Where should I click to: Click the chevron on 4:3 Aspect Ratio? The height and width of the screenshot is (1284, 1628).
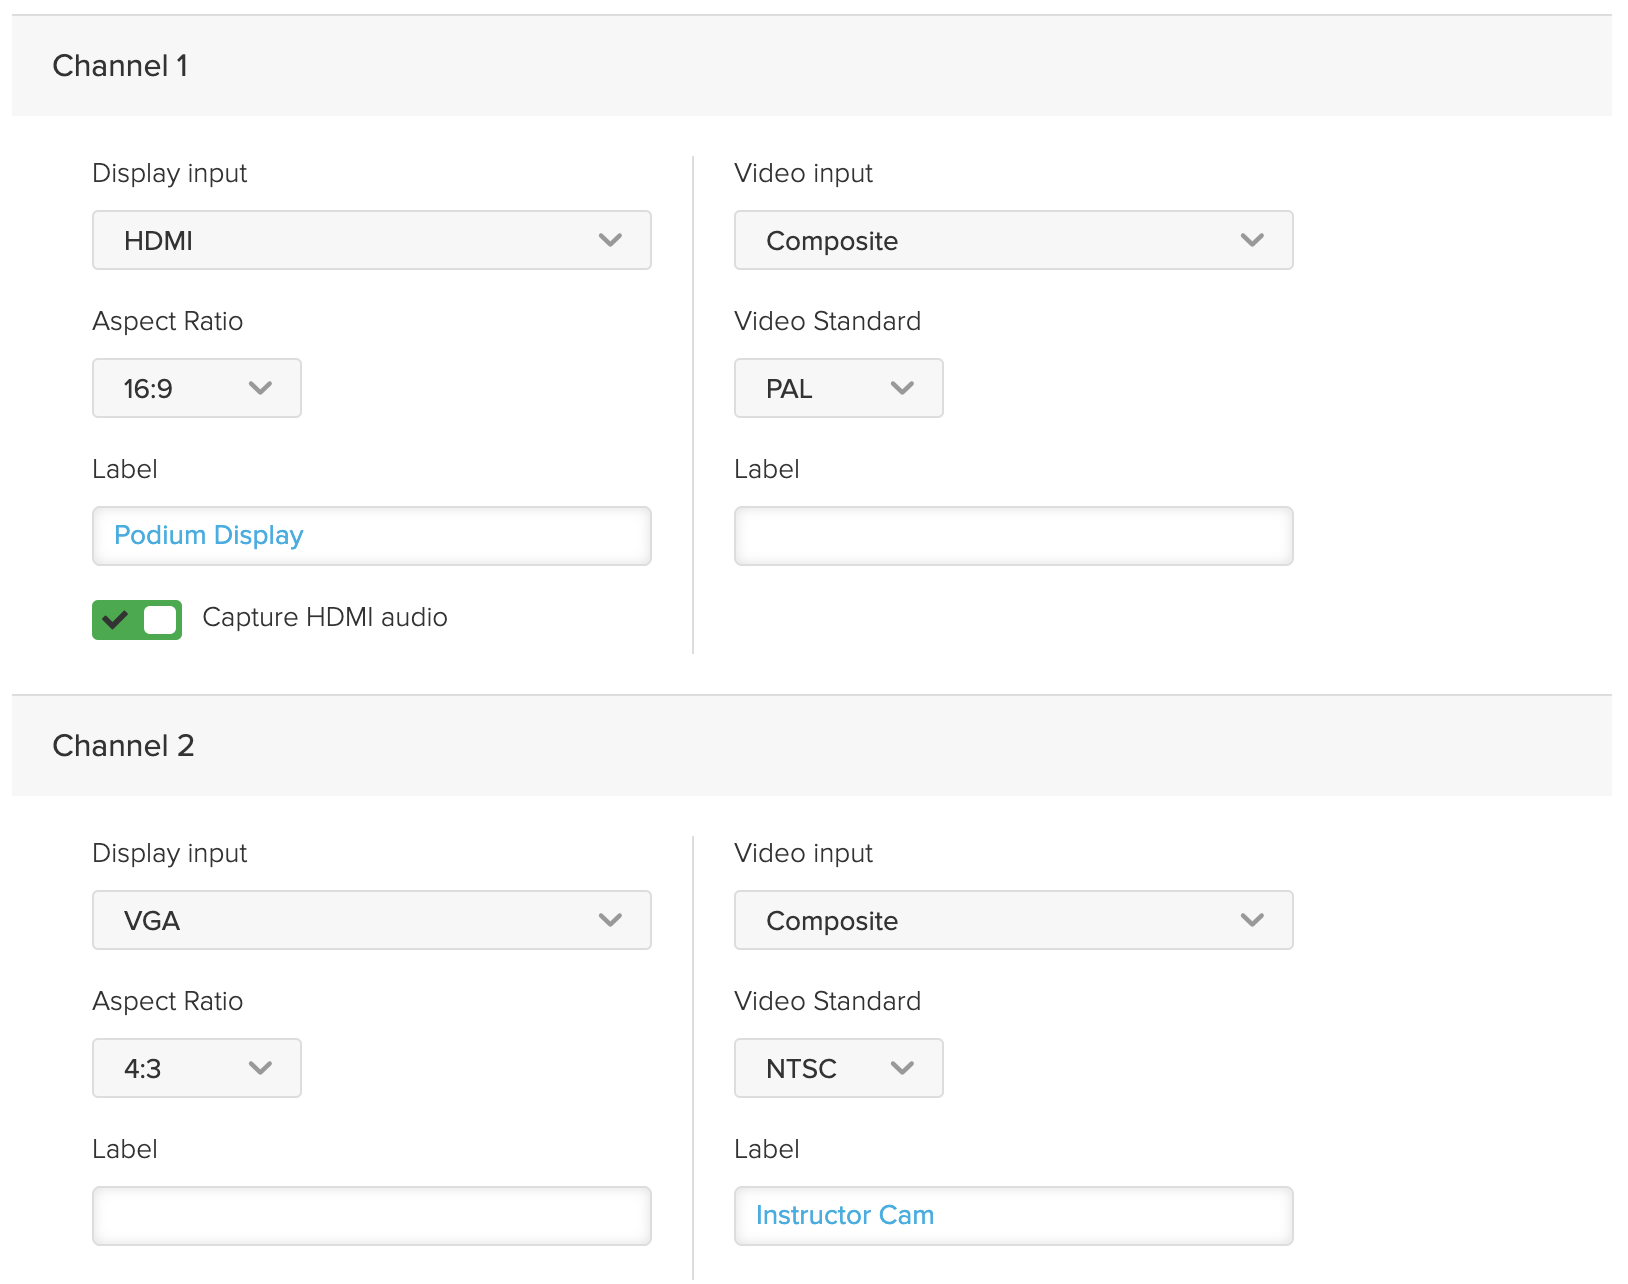click(x=260, y=1068)
